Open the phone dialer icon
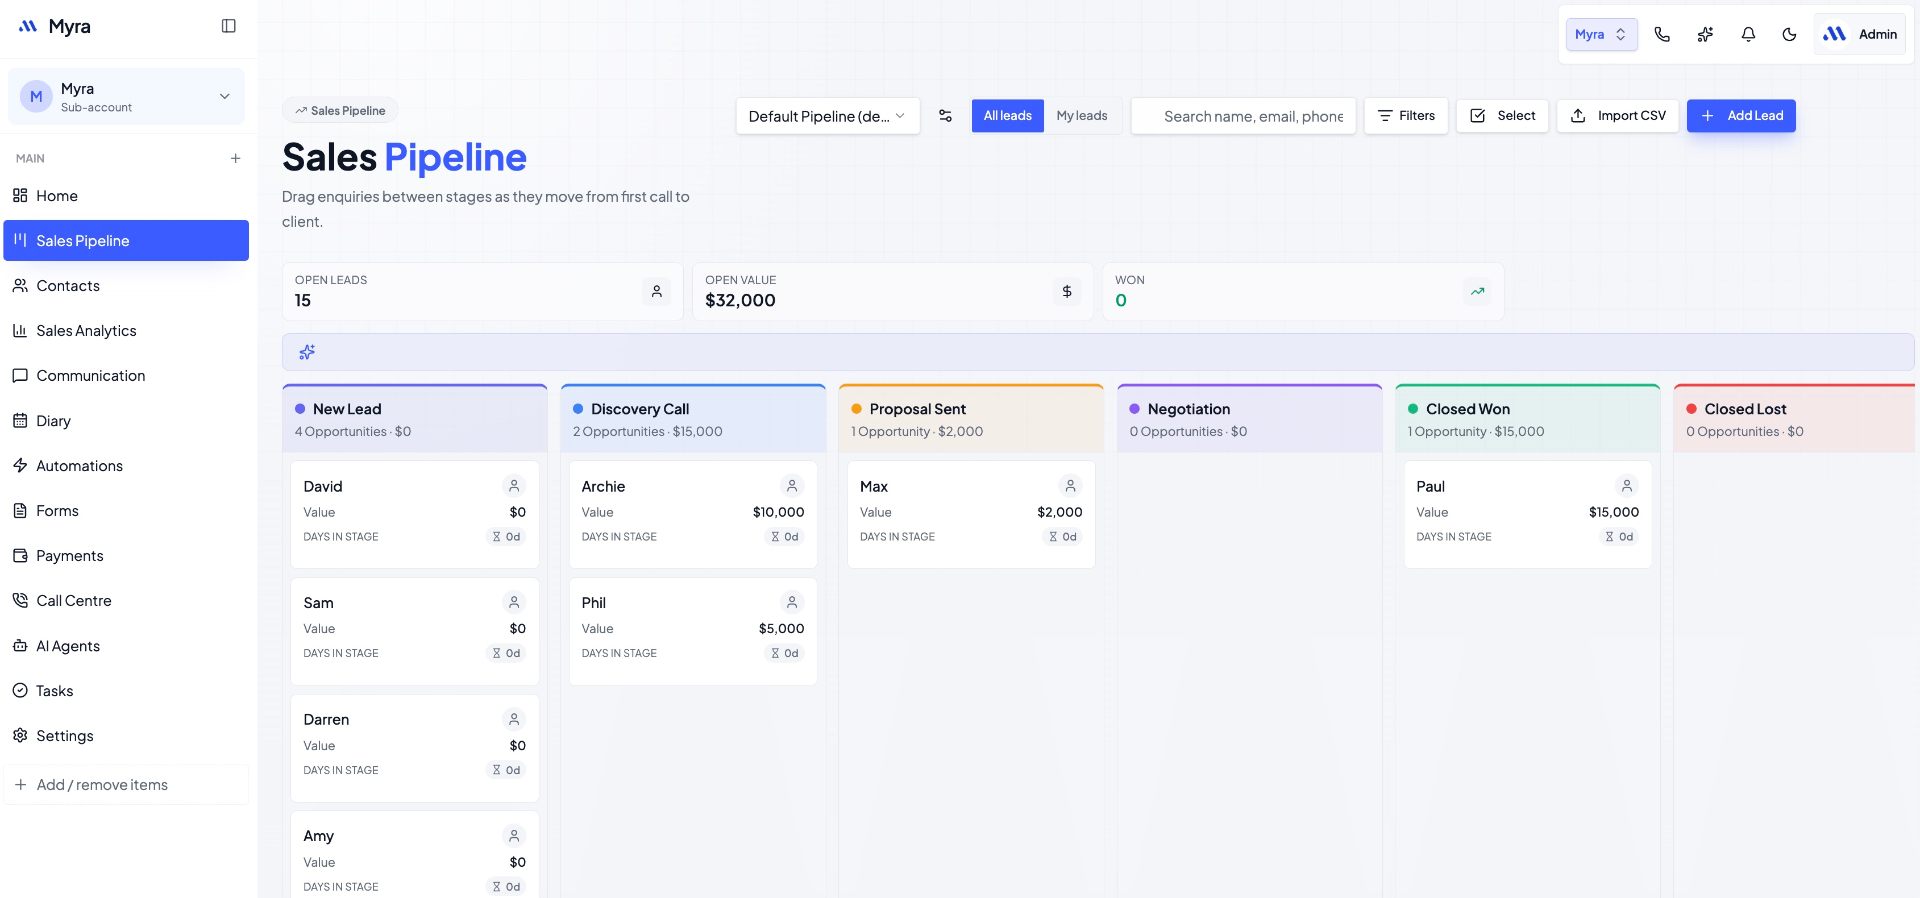The height and width of the screenshot is (898, 1920). [x=1662, y=34]
